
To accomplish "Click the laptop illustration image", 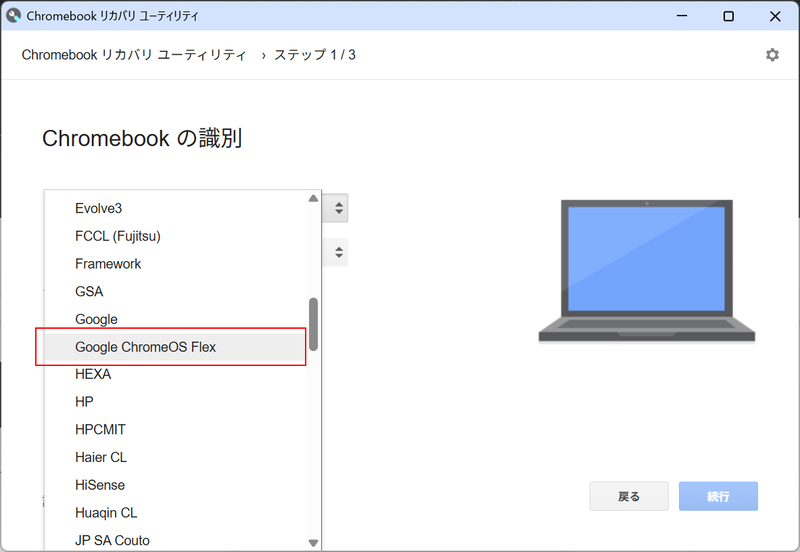I will tap(646, 271).
